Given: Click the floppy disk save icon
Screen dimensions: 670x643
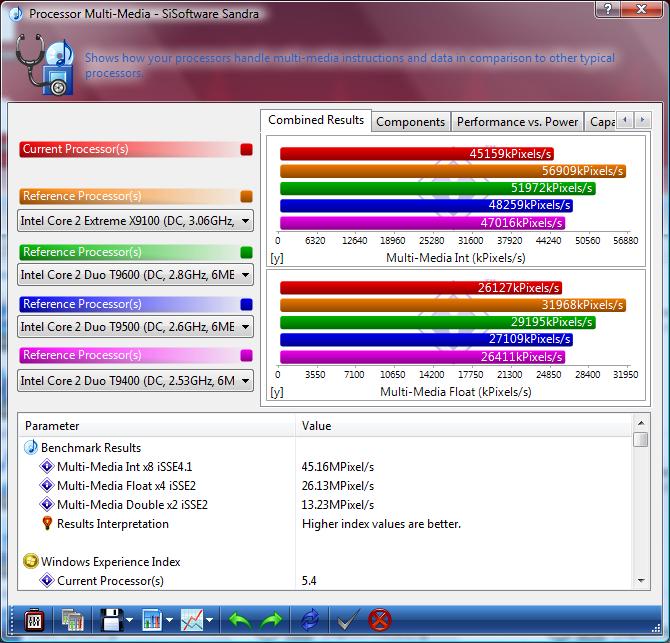Looking at the screenshot, I should tap(112, 620).
